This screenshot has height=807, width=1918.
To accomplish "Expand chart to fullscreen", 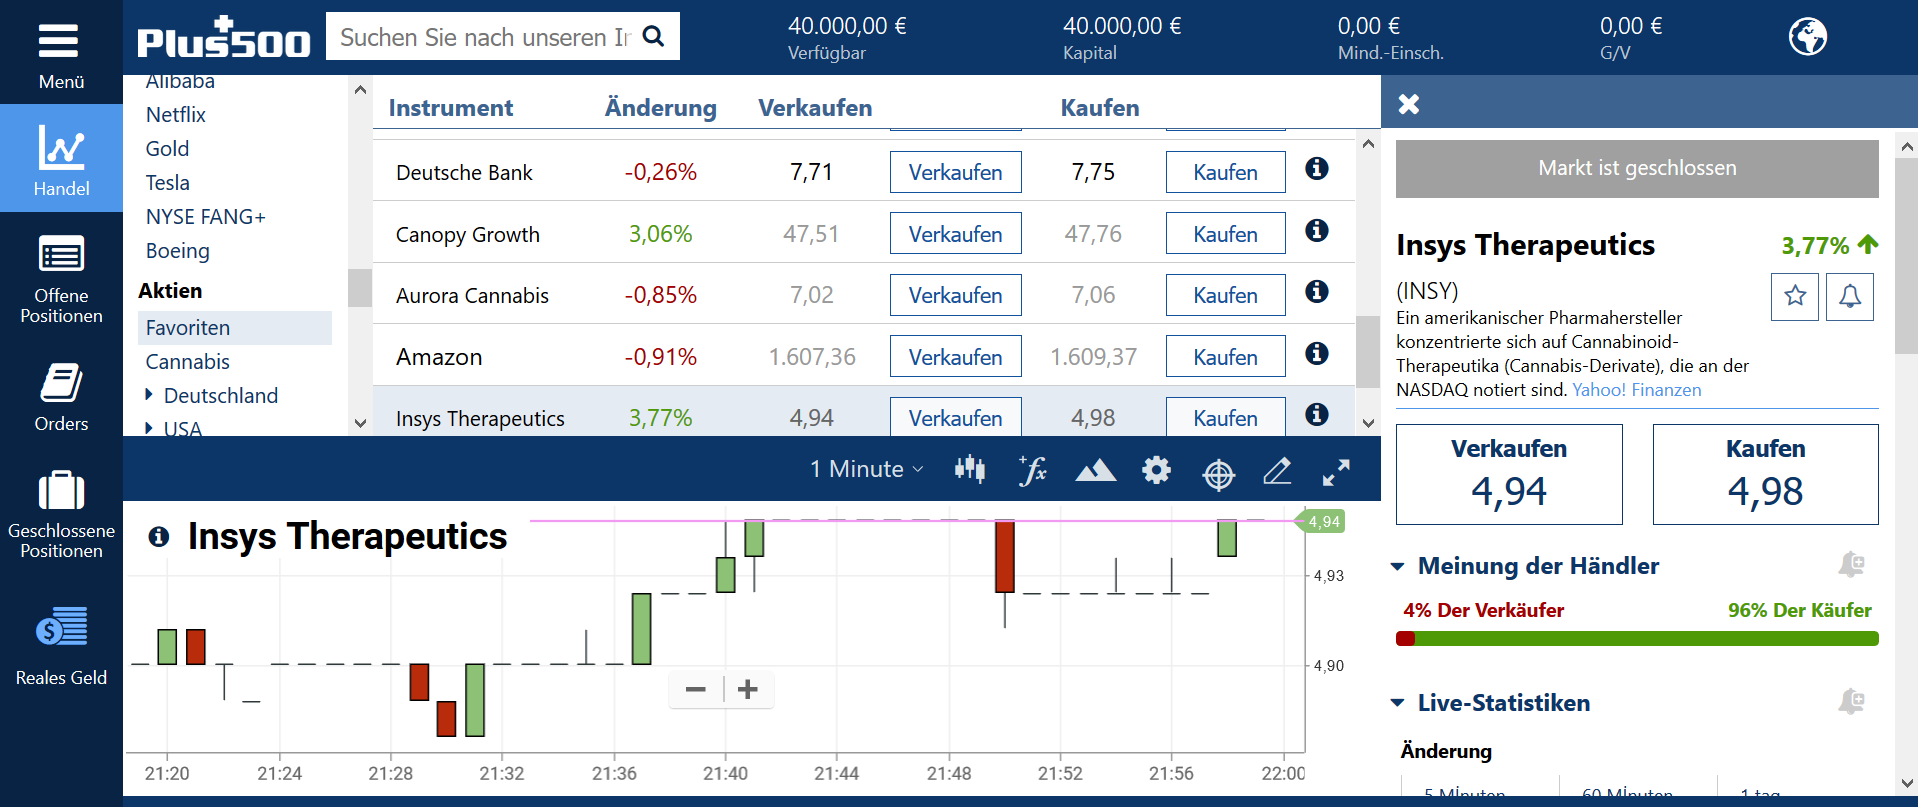I will [1336, 472].
